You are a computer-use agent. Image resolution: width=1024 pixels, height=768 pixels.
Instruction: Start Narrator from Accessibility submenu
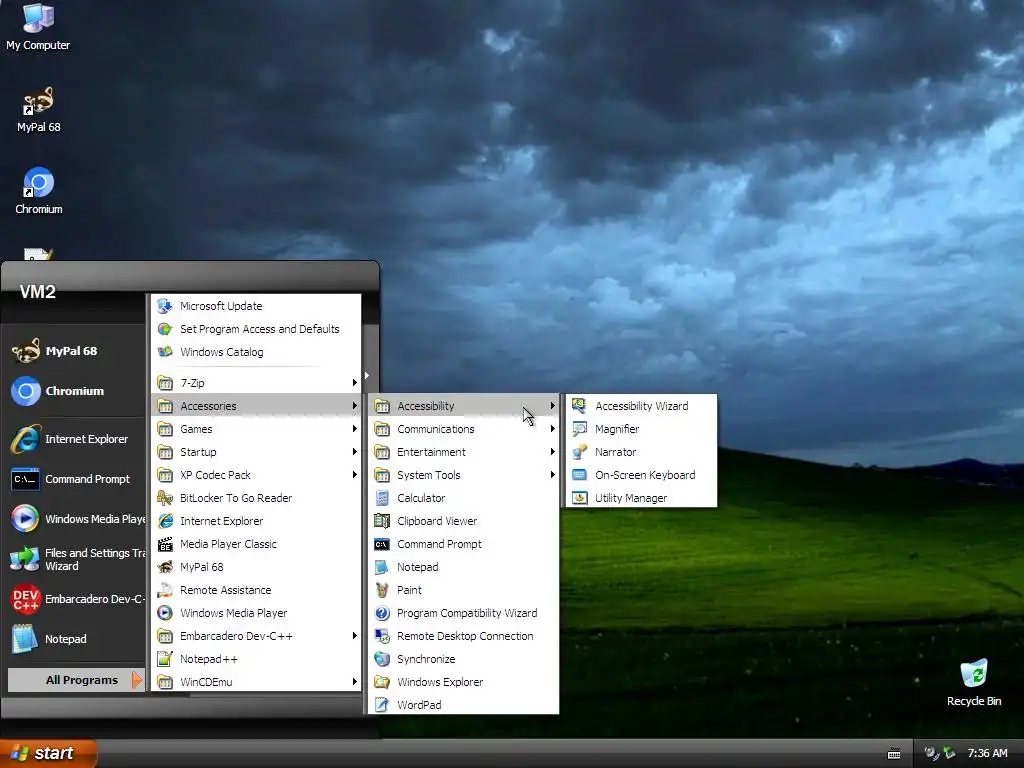point(641,451)
